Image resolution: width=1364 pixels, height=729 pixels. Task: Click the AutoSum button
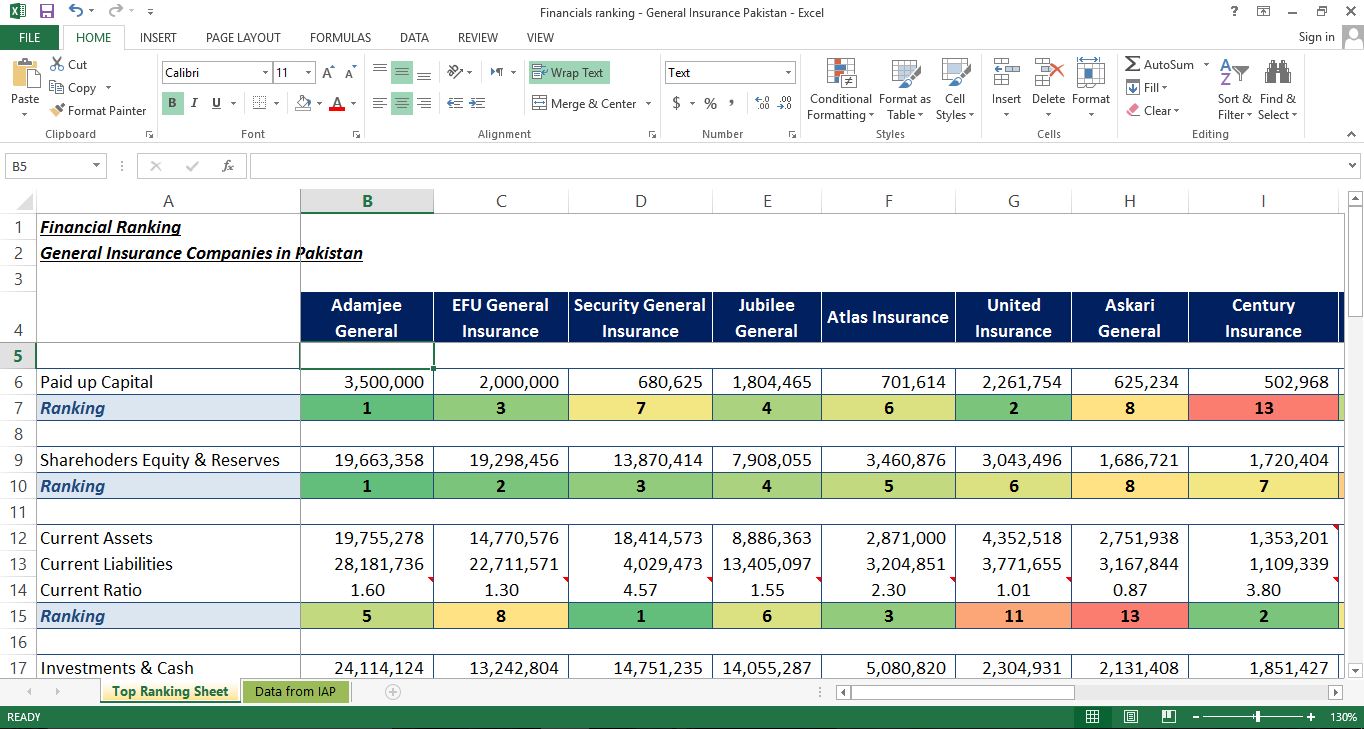[1160, 64]
